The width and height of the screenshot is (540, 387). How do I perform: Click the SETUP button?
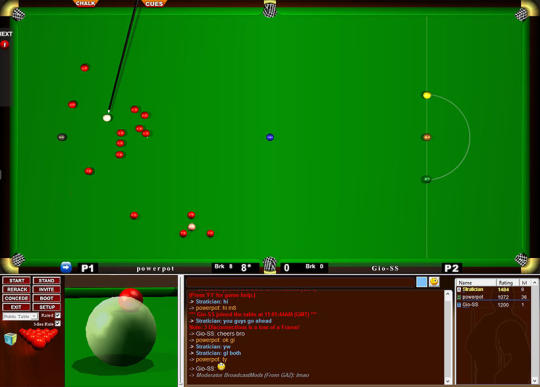point(47,307)
